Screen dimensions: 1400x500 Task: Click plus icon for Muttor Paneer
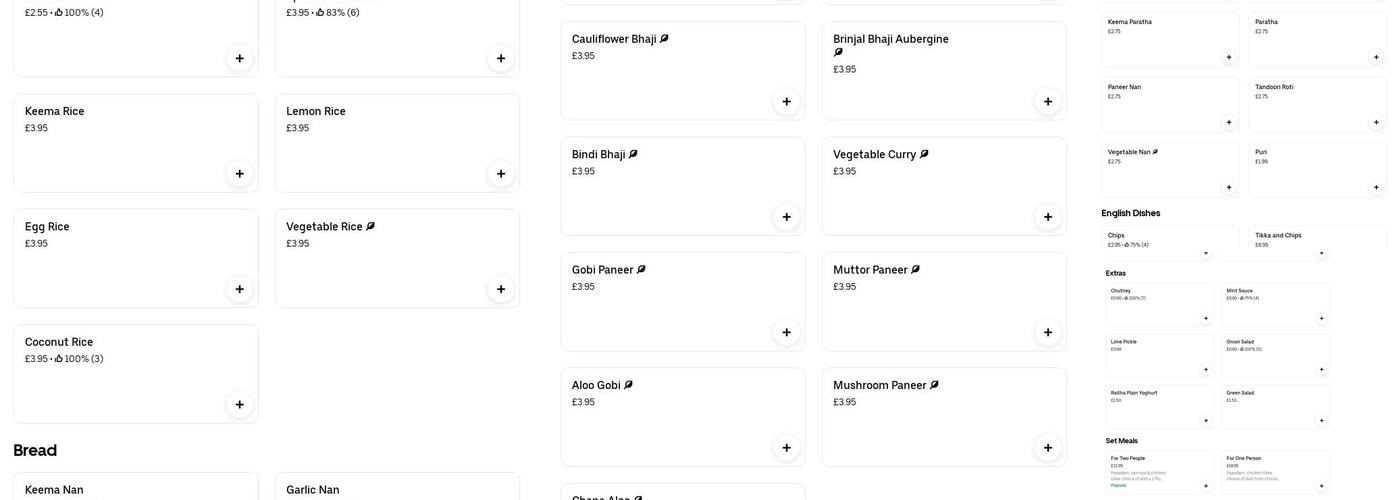tap(1048, 332)
